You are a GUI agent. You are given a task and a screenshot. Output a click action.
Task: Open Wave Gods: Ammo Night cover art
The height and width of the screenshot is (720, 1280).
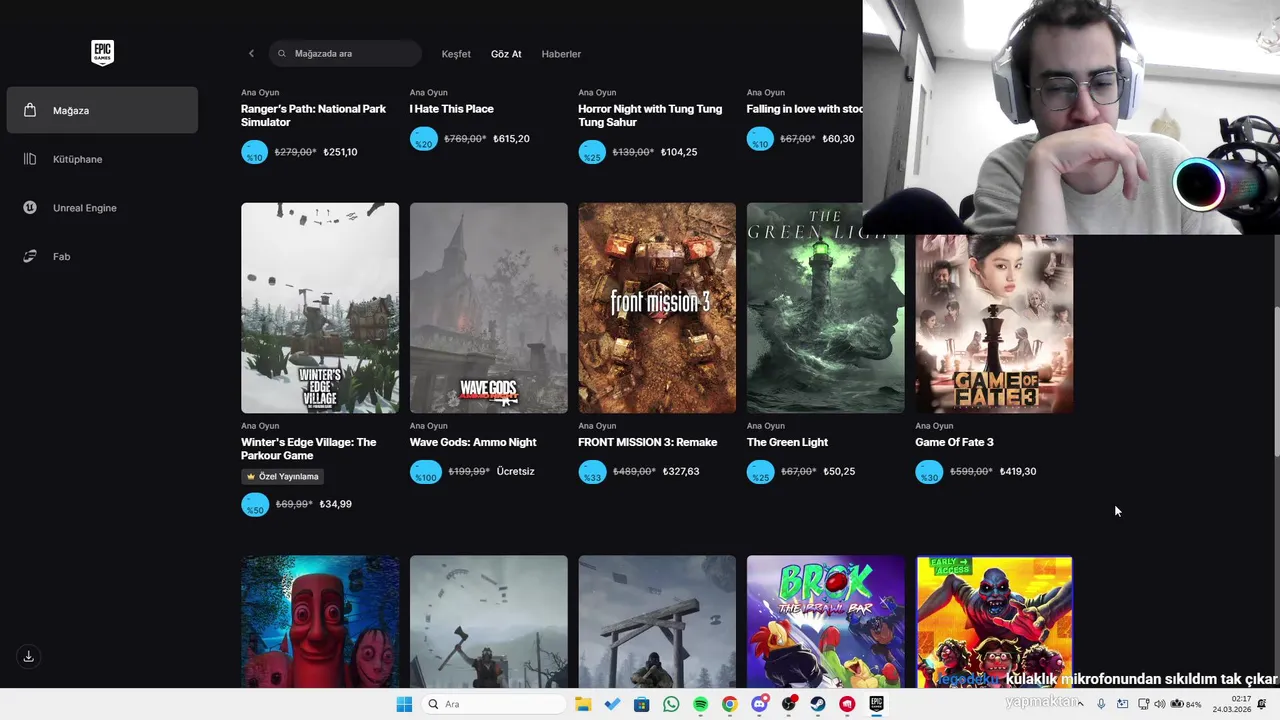click(488, 308)
